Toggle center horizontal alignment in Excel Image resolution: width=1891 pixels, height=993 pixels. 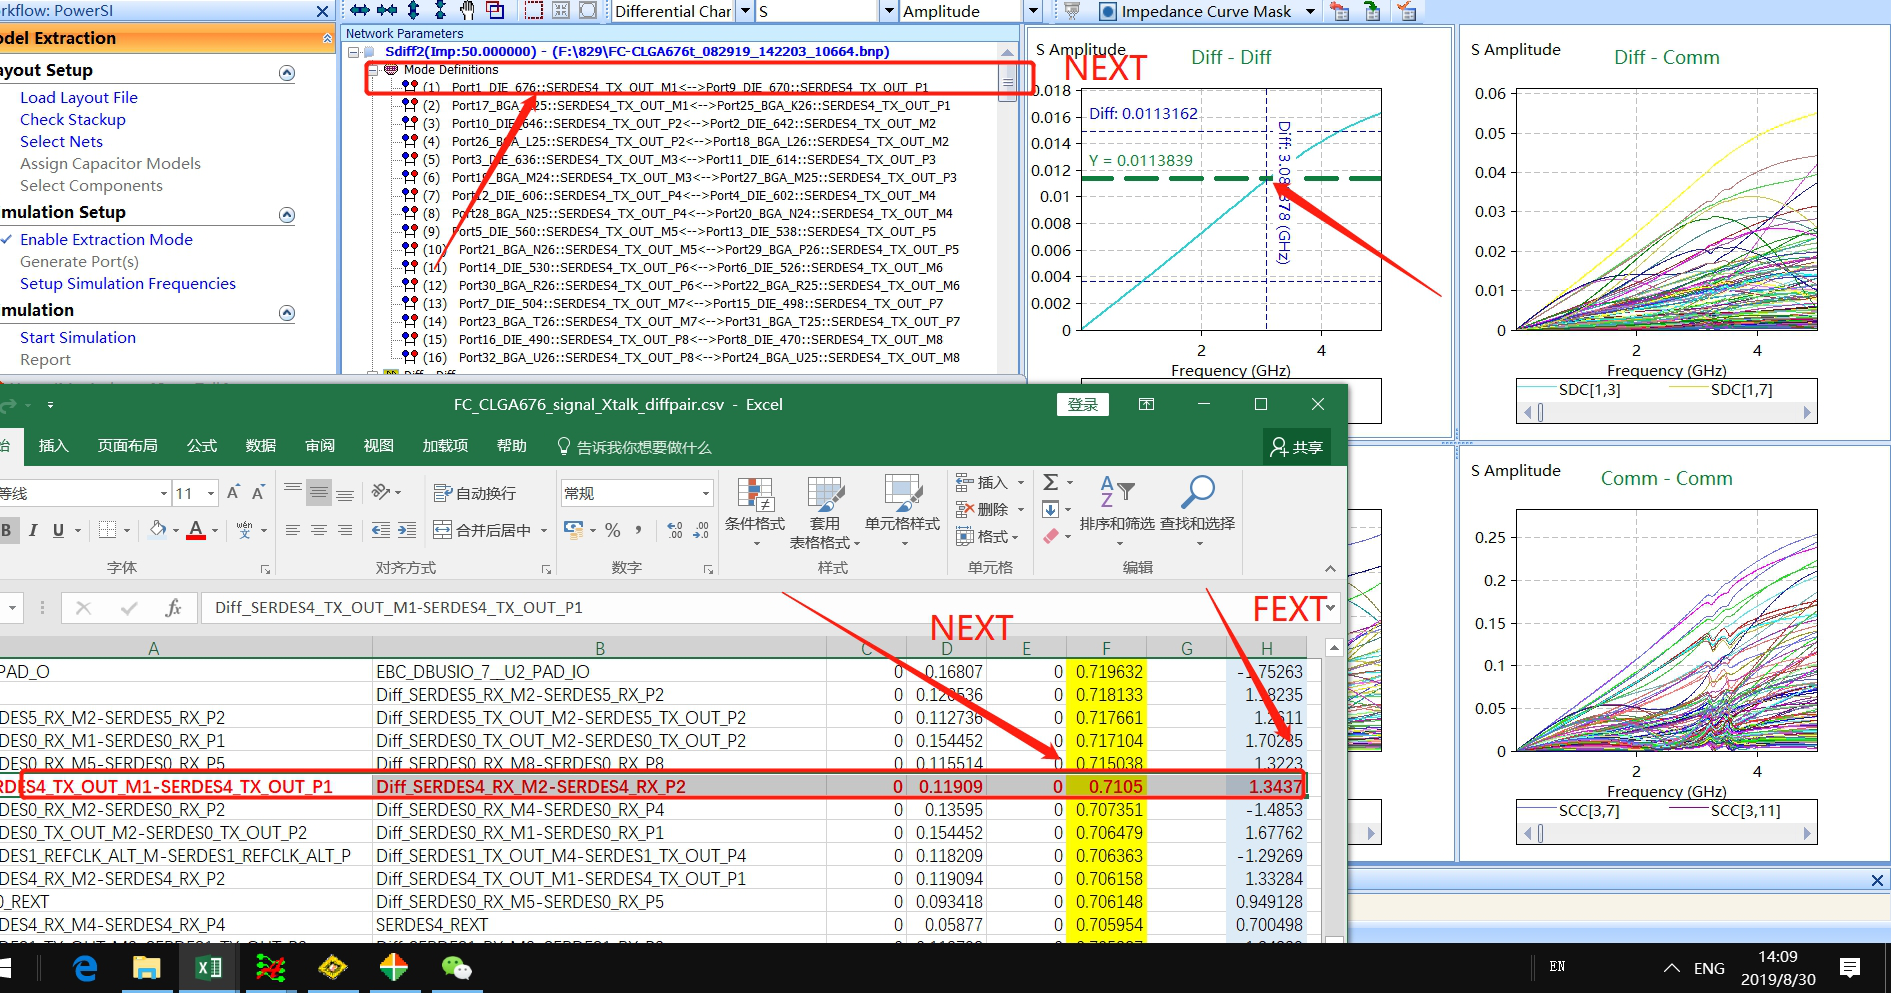point(319,530)
